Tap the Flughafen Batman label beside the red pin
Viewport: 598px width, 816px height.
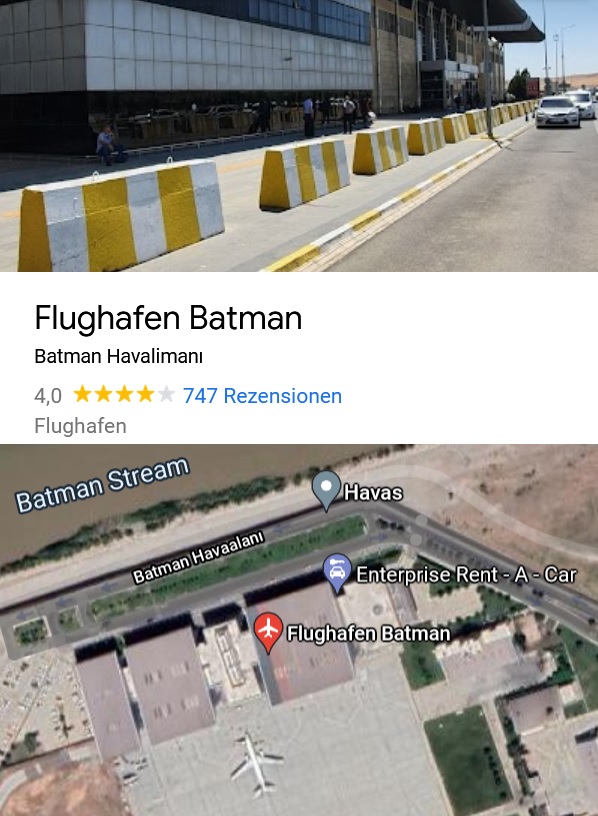(368, 633)
